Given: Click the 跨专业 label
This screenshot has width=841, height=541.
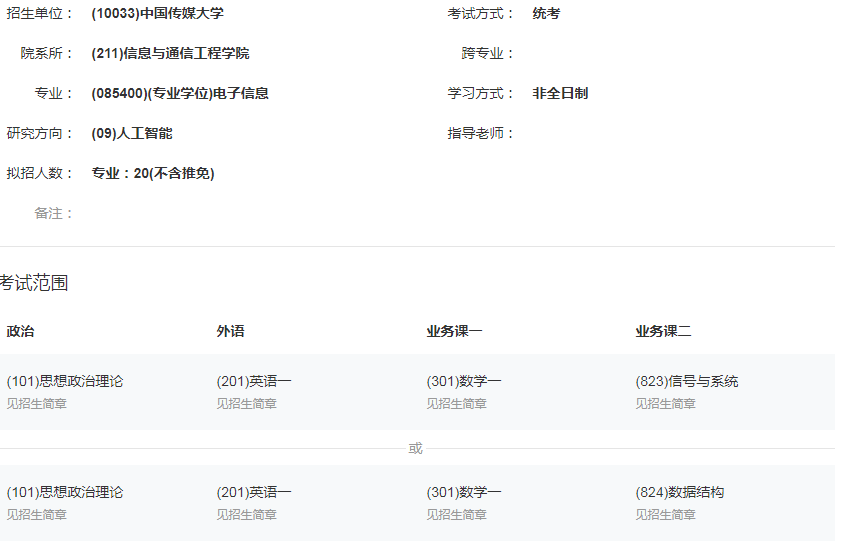Looking at the screenshot, I should (488, 53).
